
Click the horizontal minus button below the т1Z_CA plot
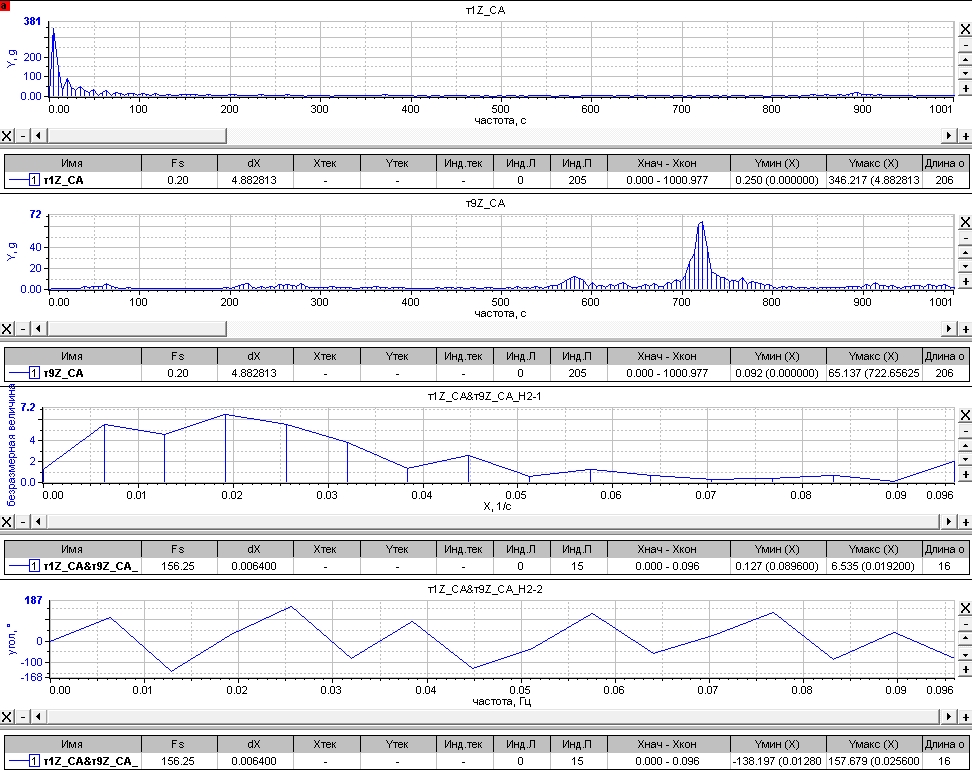23,135
